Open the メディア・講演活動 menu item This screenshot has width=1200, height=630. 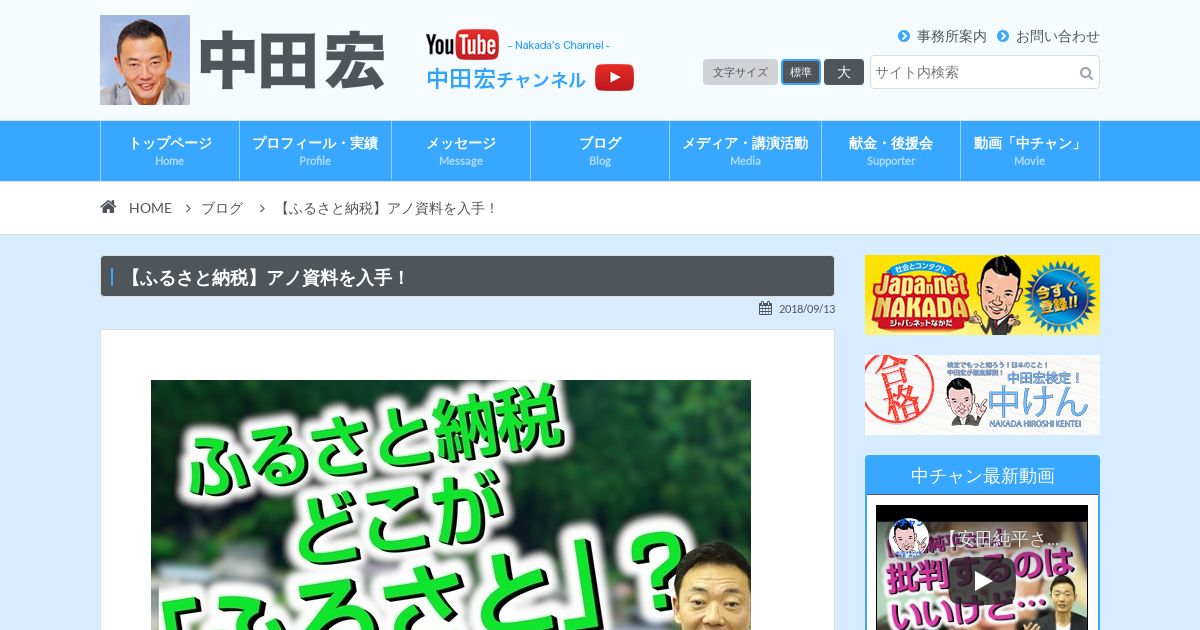[x=745, y=151]
